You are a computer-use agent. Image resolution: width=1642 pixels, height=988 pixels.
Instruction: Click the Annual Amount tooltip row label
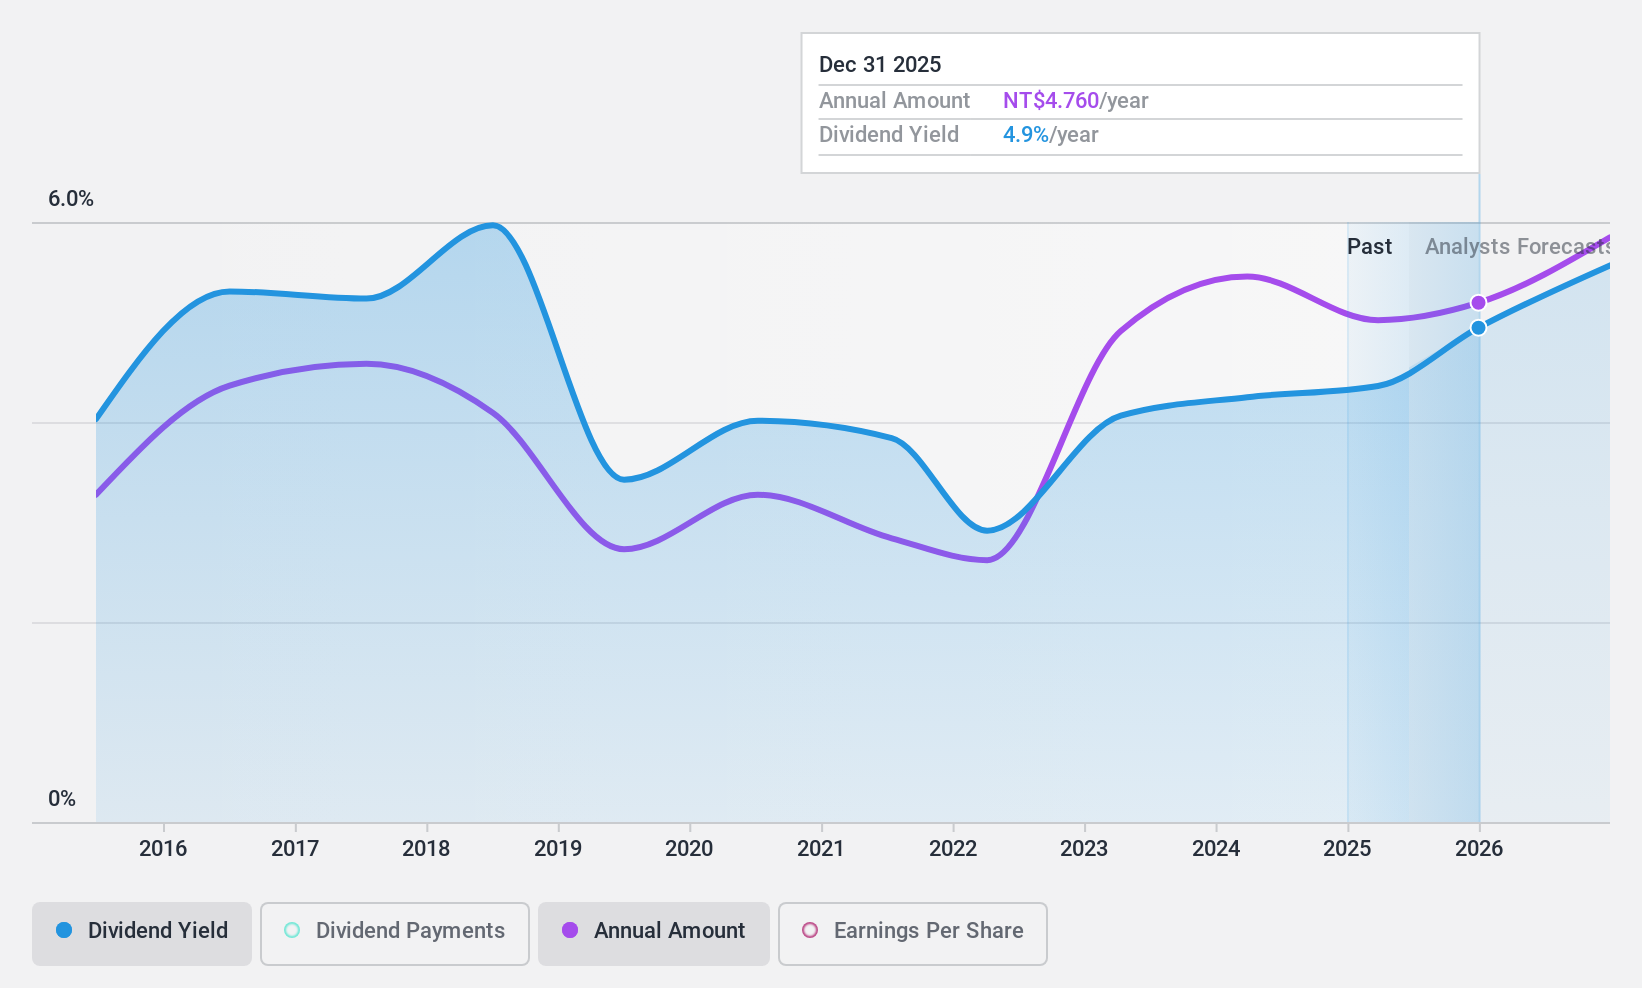pyautogui.click(x=894, y=101)
